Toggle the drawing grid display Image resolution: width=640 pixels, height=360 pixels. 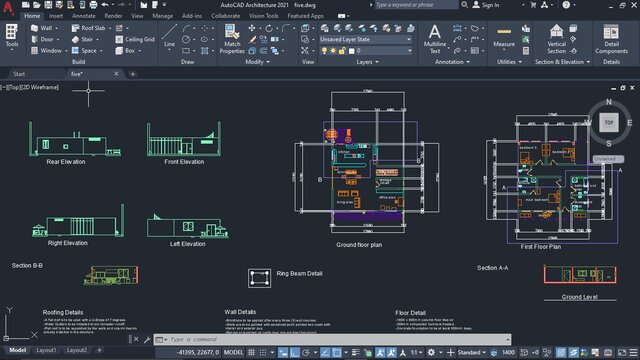click(x=251, y=352)
